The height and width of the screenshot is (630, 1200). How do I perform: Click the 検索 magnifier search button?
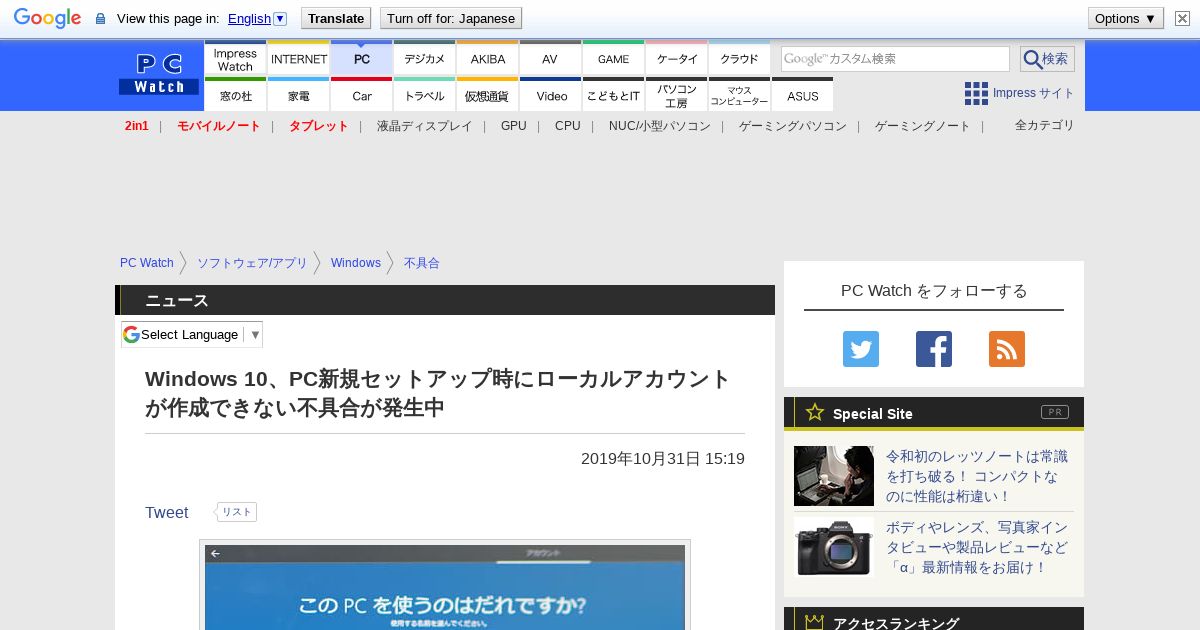[1047, 59]
